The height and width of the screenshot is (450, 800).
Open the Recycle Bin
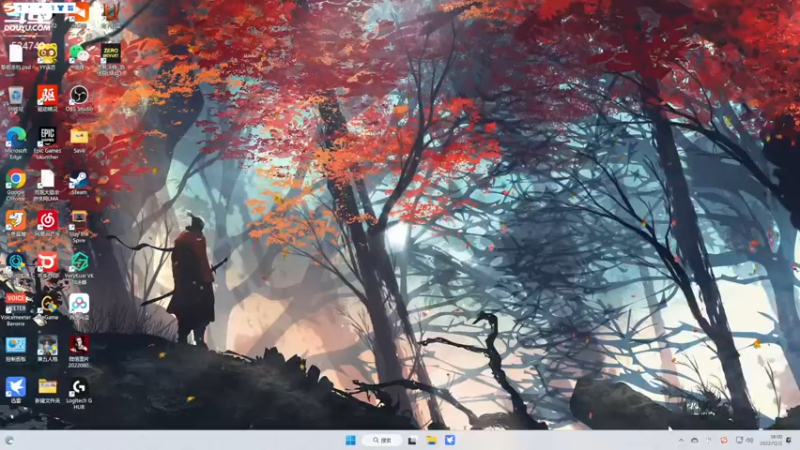(16, 96)
